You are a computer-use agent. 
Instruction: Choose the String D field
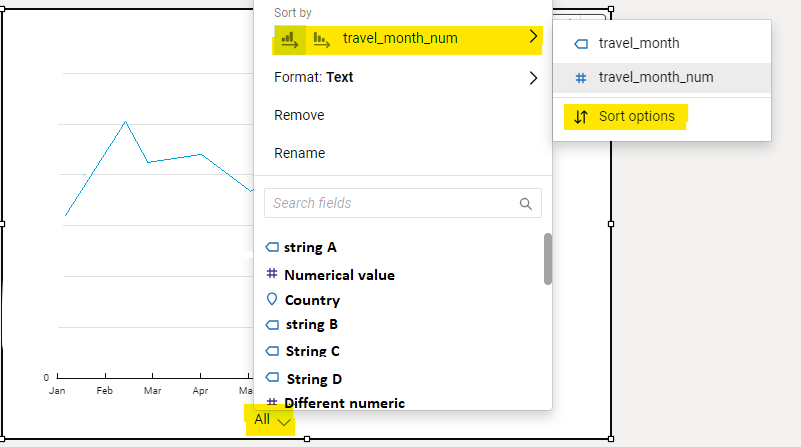pos(314,379)
